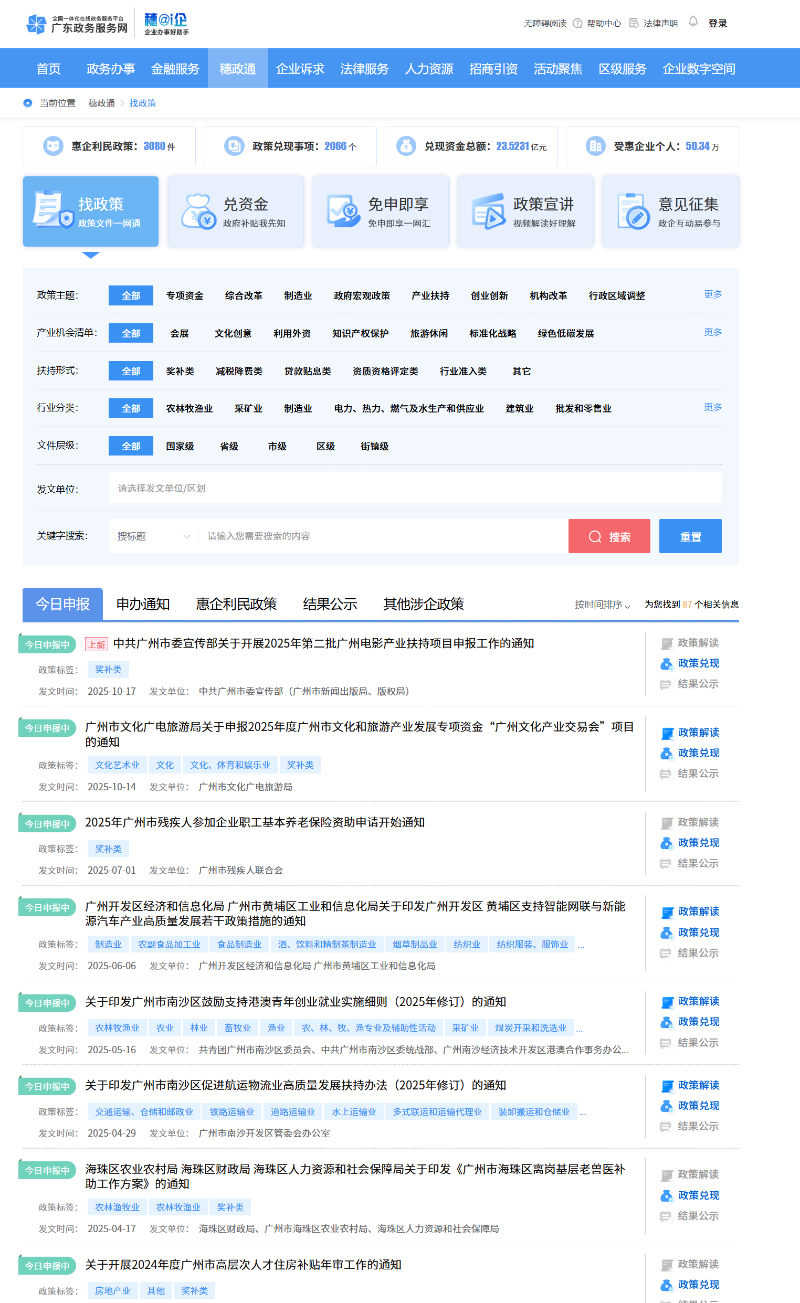Switch to the 申办通知 tab

143,604
